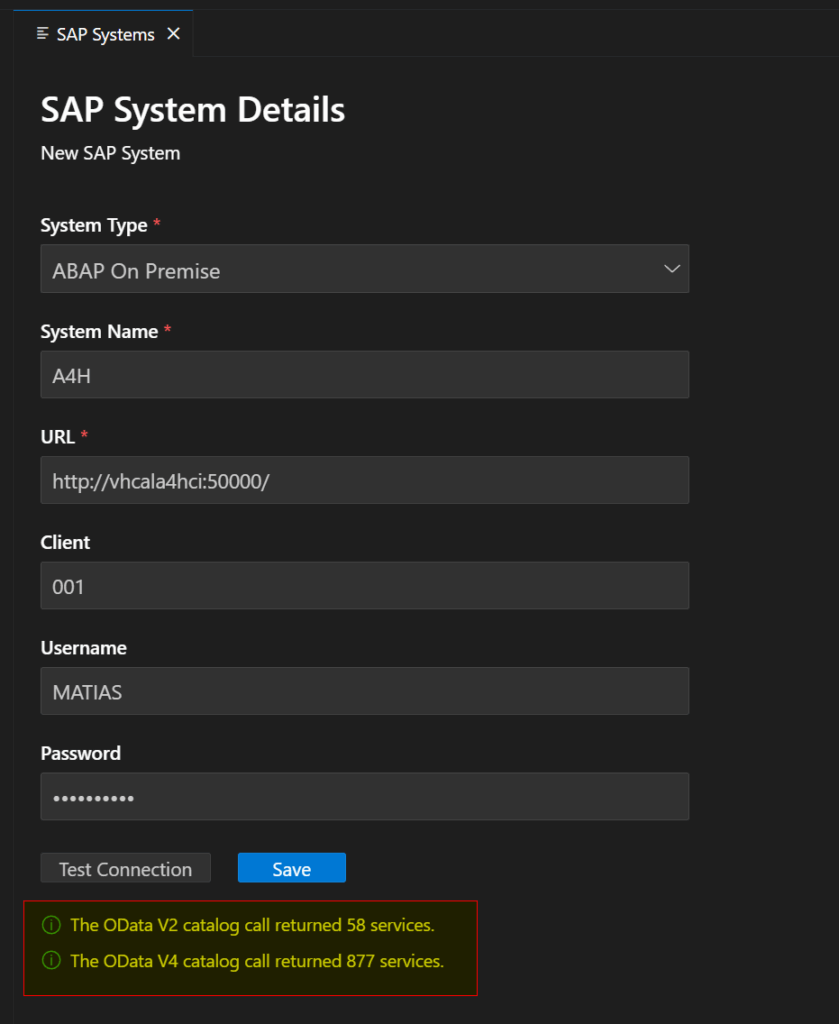Click the OData V4 catalog result message

click(256, 961)
